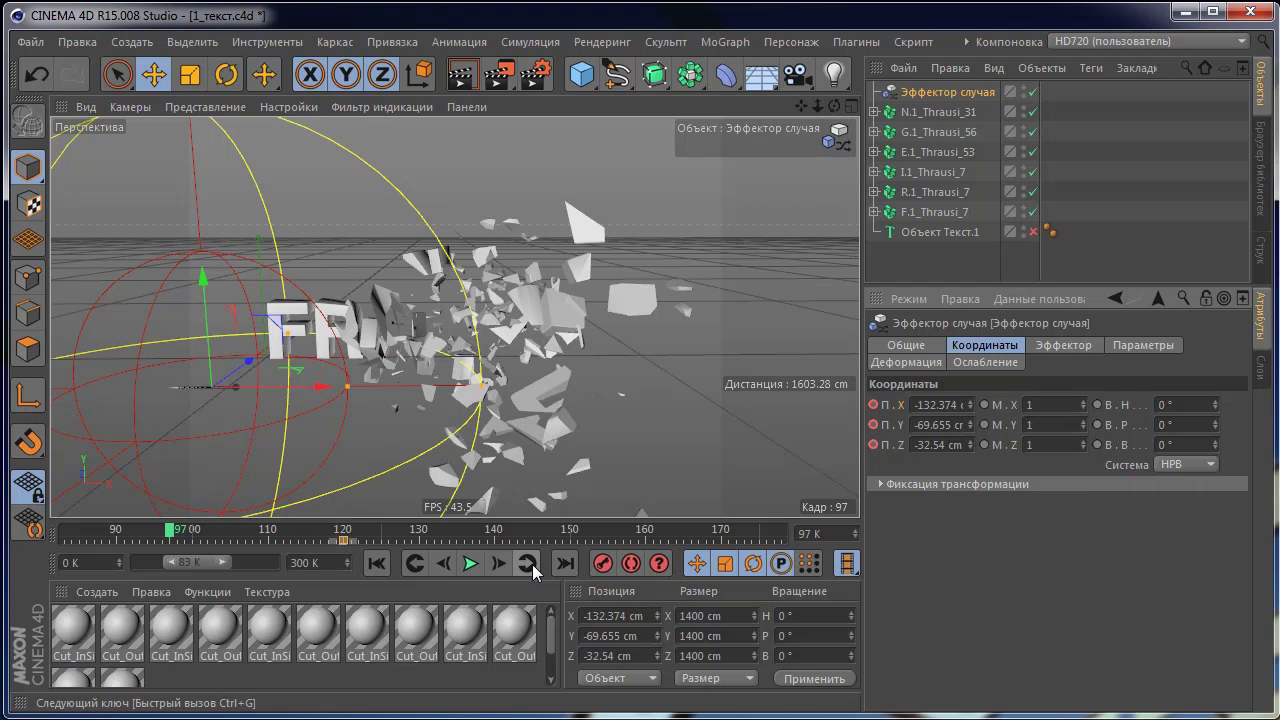Go to start of animation
1280x720 pixels.
[x=376, y=564]
